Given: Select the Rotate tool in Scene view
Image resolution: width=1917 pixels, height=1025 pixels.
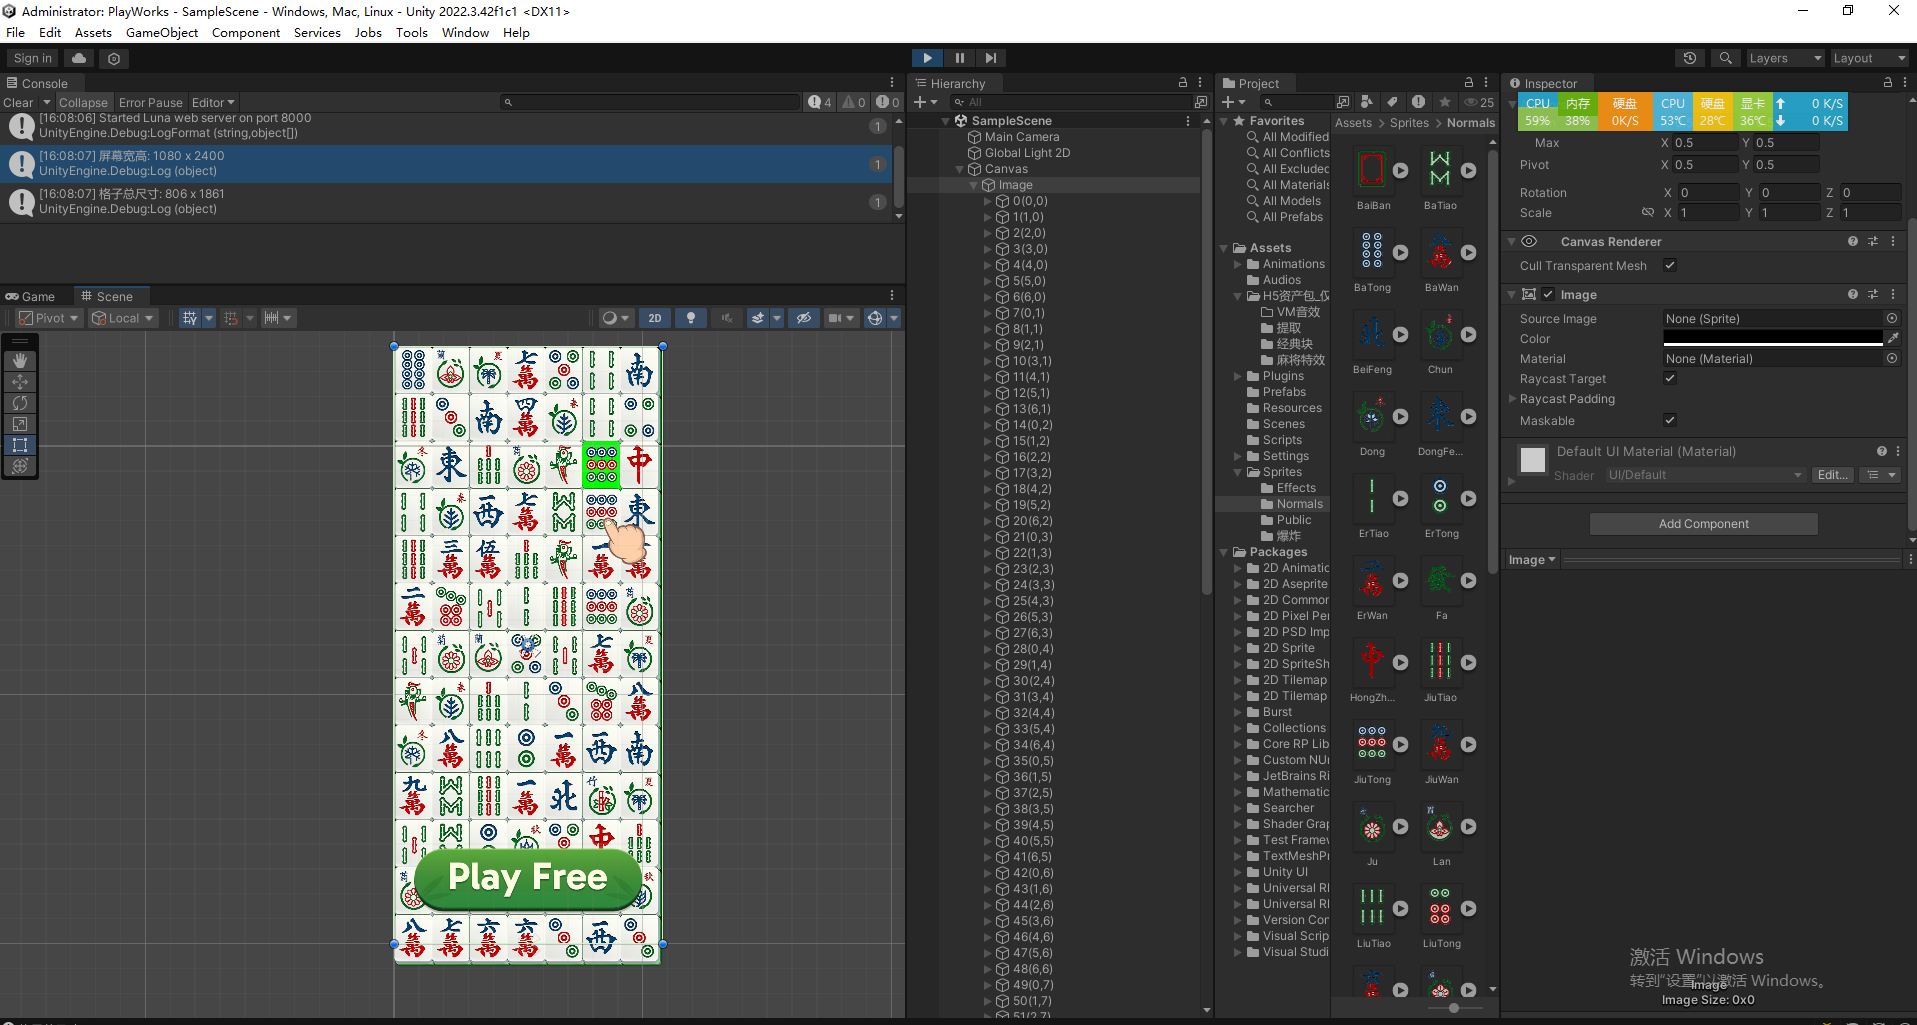Looking at the screenshot, I should click(20, 403).
